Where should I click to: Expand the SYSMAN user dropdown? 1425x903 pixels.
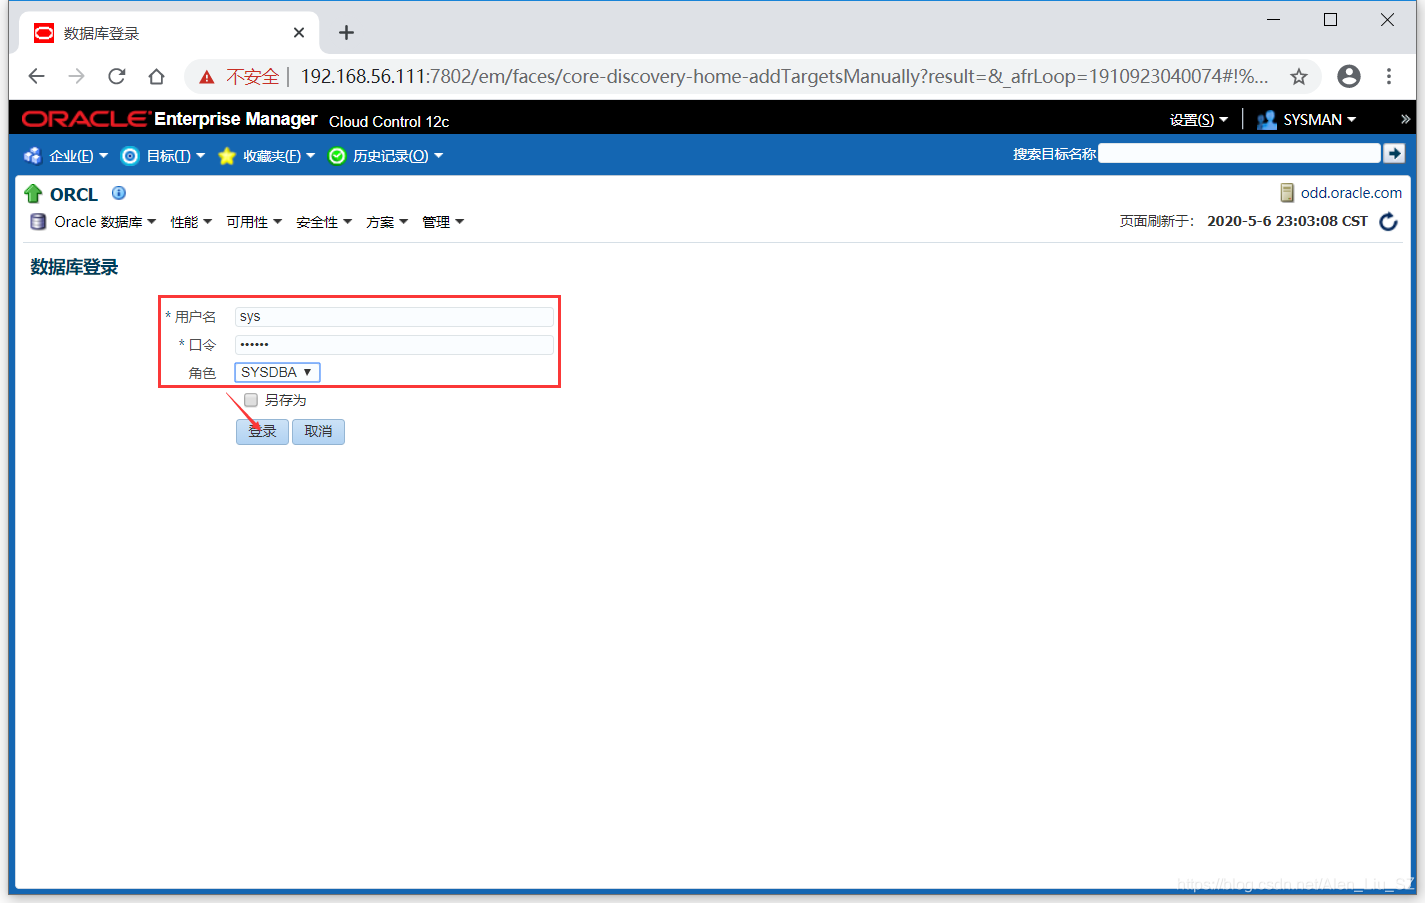coord(1320,120)
